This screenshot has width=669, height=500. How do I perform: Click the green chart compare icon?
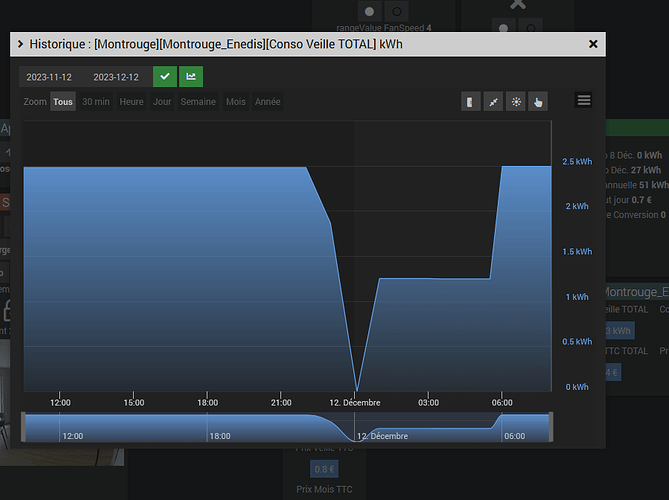191,77
